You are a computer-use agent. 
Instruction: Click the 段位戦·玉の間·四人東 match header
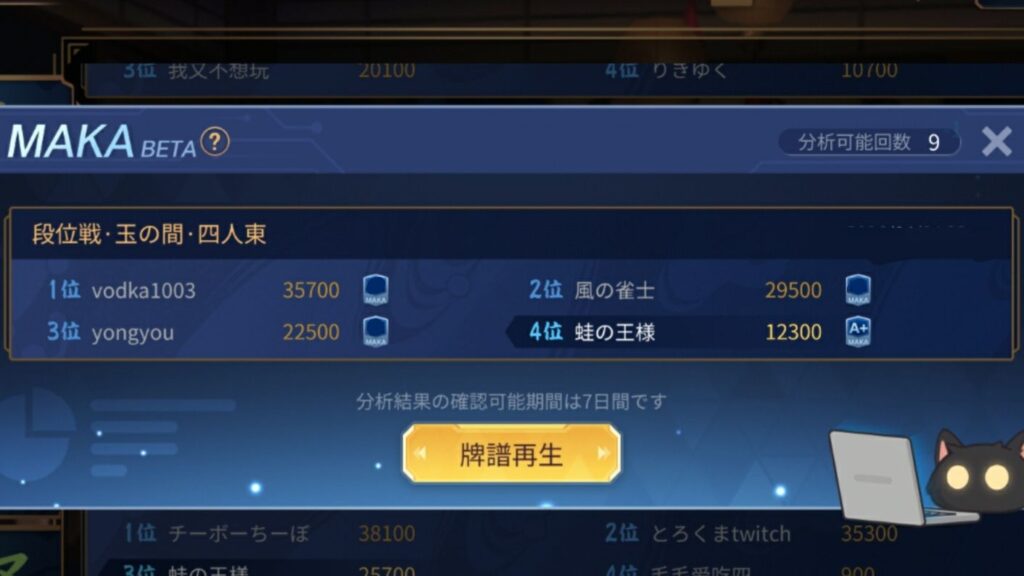click(149, 234)
